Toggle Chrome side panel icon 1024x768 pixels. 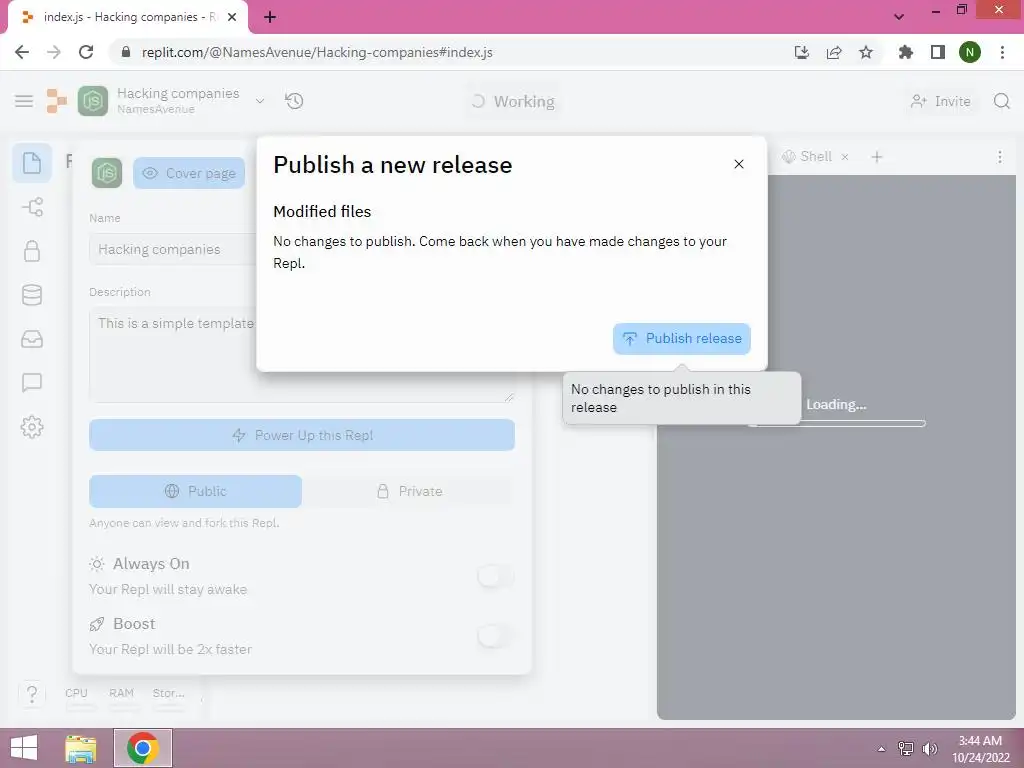tap(938, 52)
